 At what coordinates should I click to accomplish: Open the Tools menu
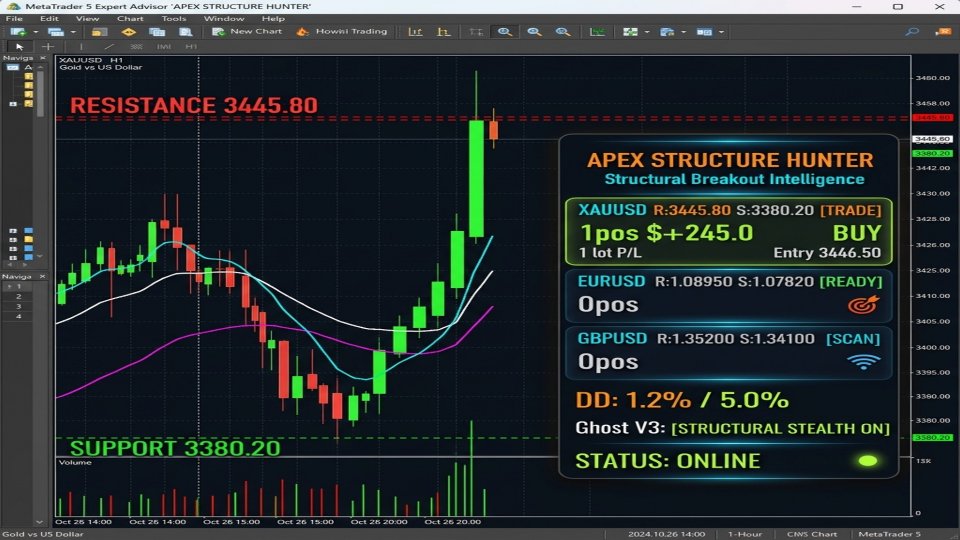[174, 18]
